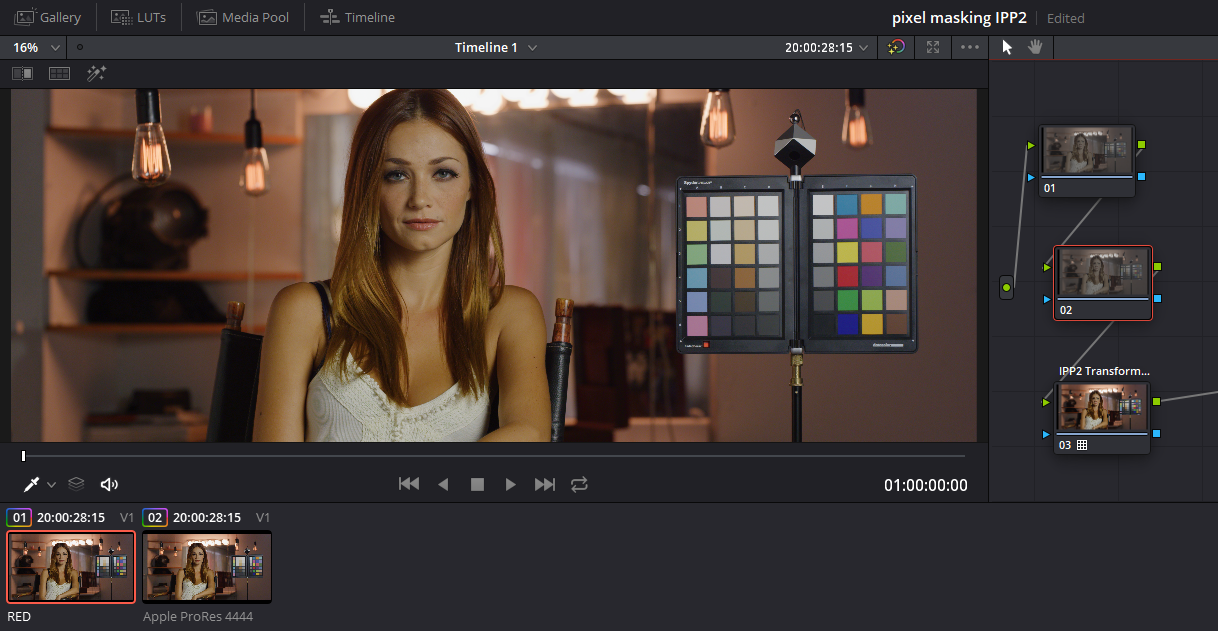This screenshot has height=631, width=1218.
Task: Play the clip in reverse
Action: tap(443, 484)
